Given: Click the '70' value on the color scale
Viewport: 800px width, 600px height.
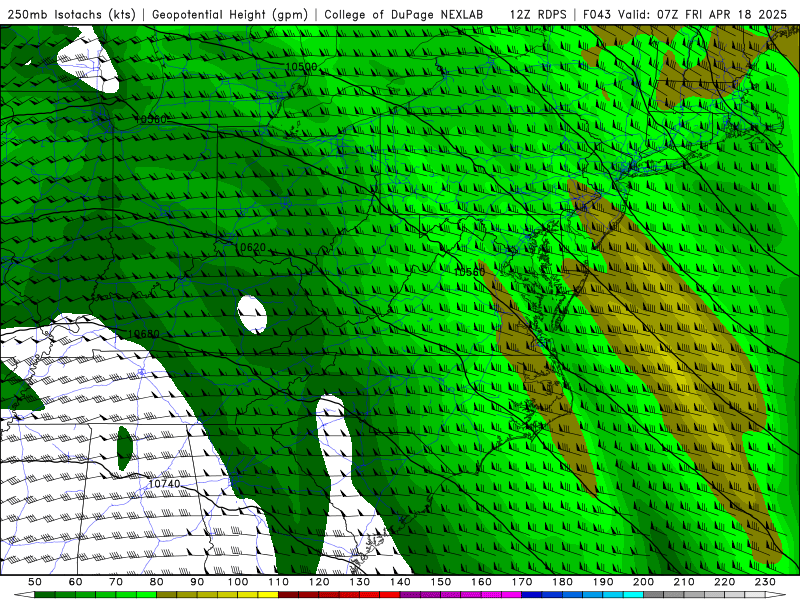Looking at the screenshot, I should 116,582.
